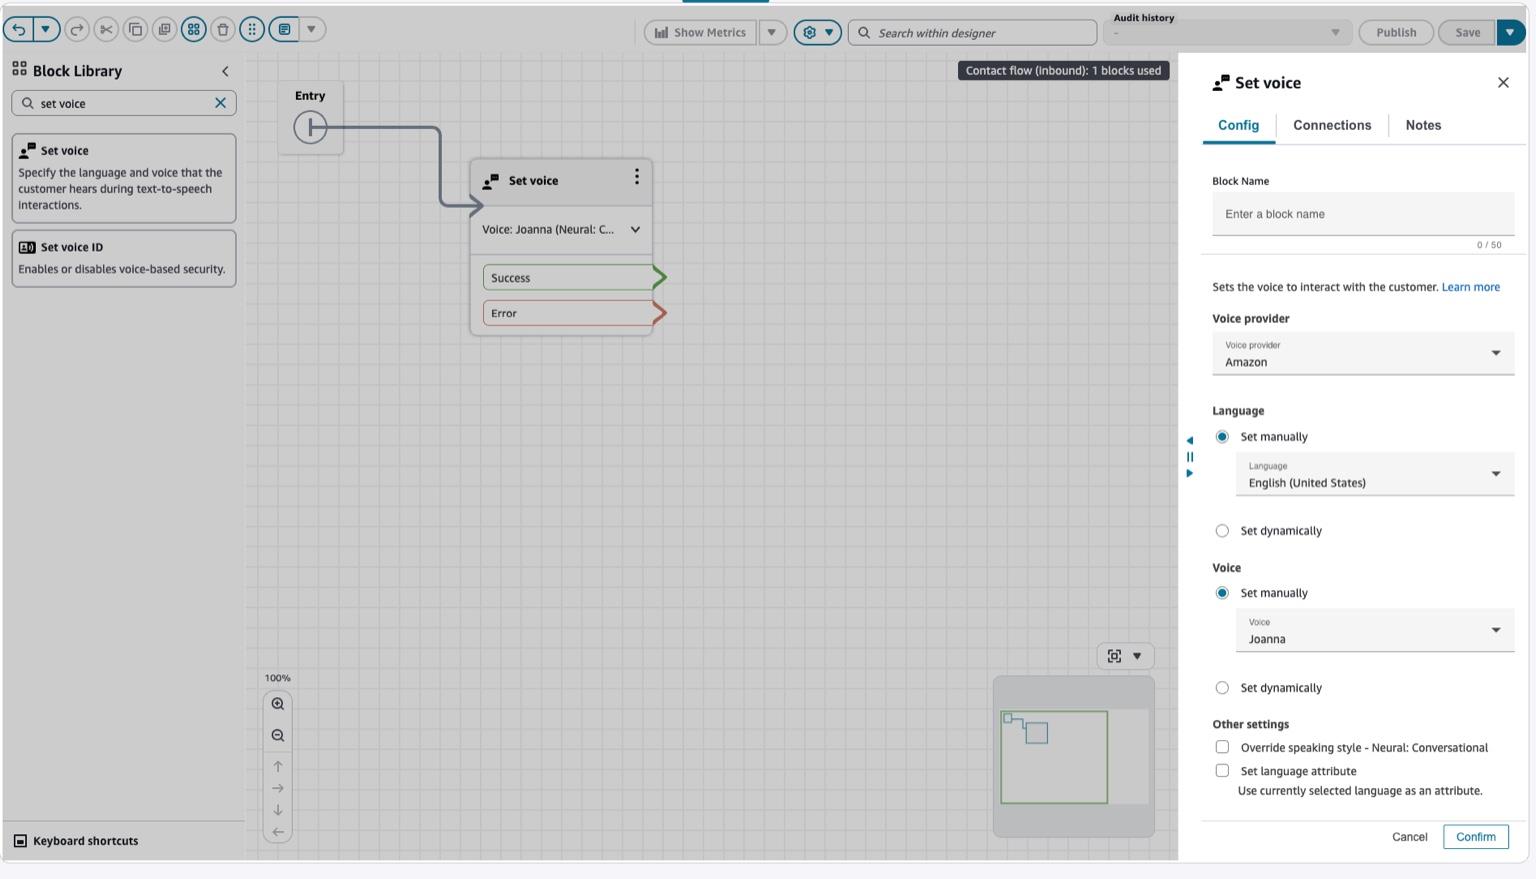Open the Voice dropdown showing Joanna
Image resolution: width=1536 pixels, height=879 pixels.
(1374, 631)
